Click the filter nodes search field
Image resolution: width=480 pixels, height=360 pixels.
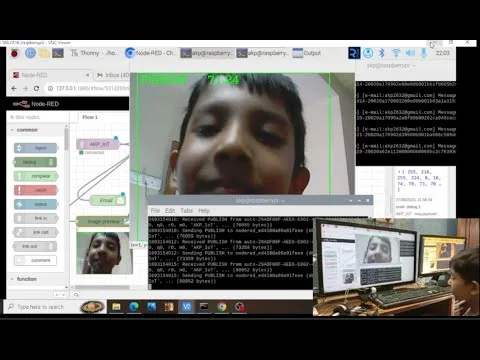pos(38,117)
